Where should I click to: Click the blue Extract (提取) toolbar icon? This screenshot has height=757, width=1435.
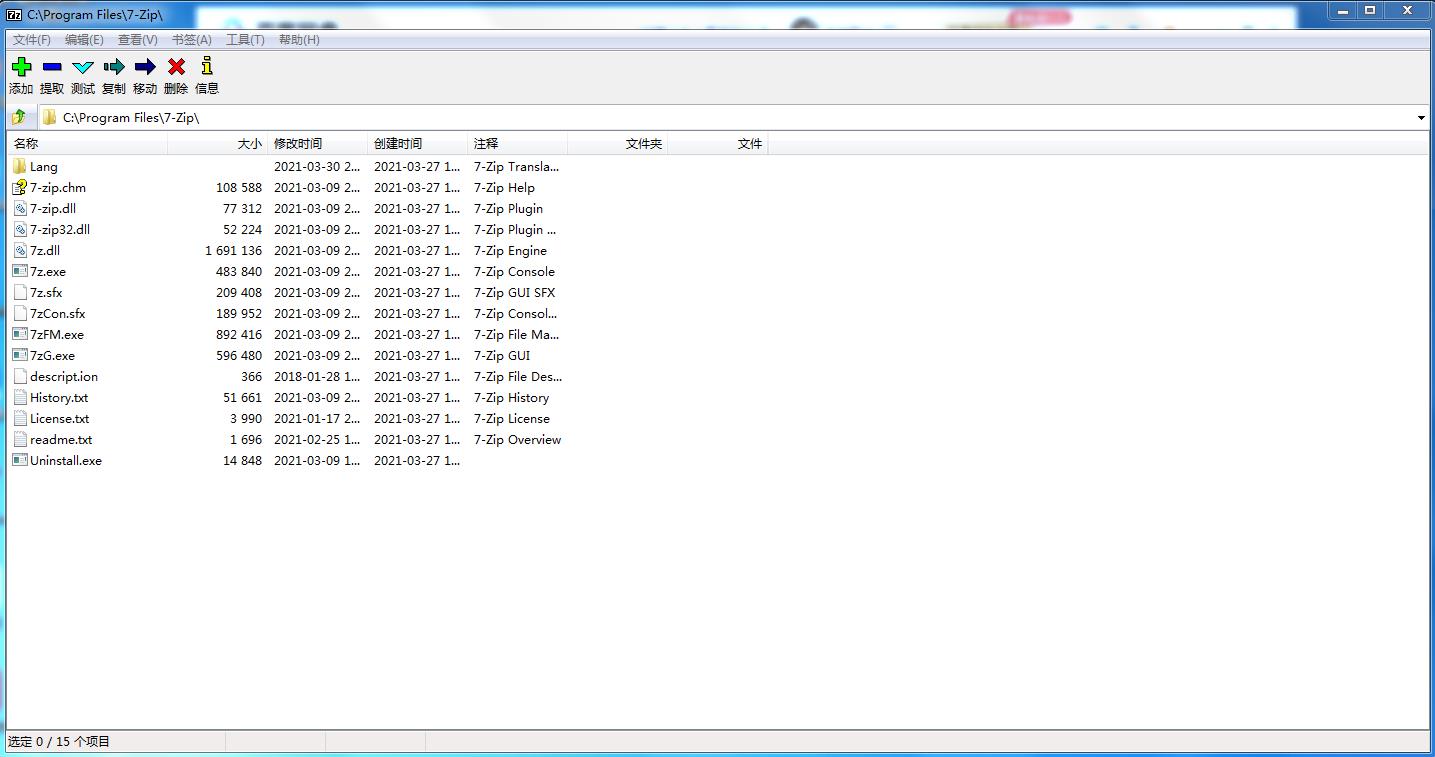coord(52,67)
